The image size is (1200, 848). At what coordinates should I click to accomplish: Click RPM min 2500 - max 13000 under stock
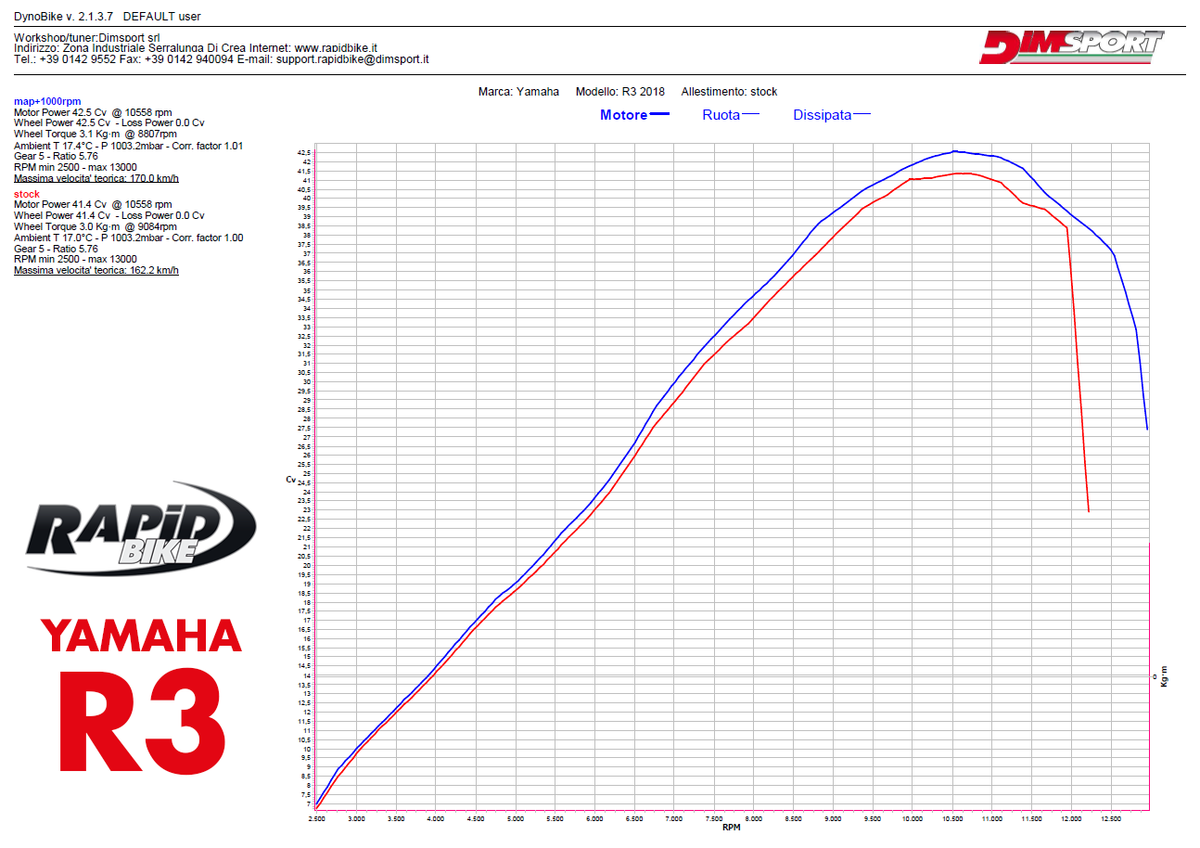(x=75, y=260)
